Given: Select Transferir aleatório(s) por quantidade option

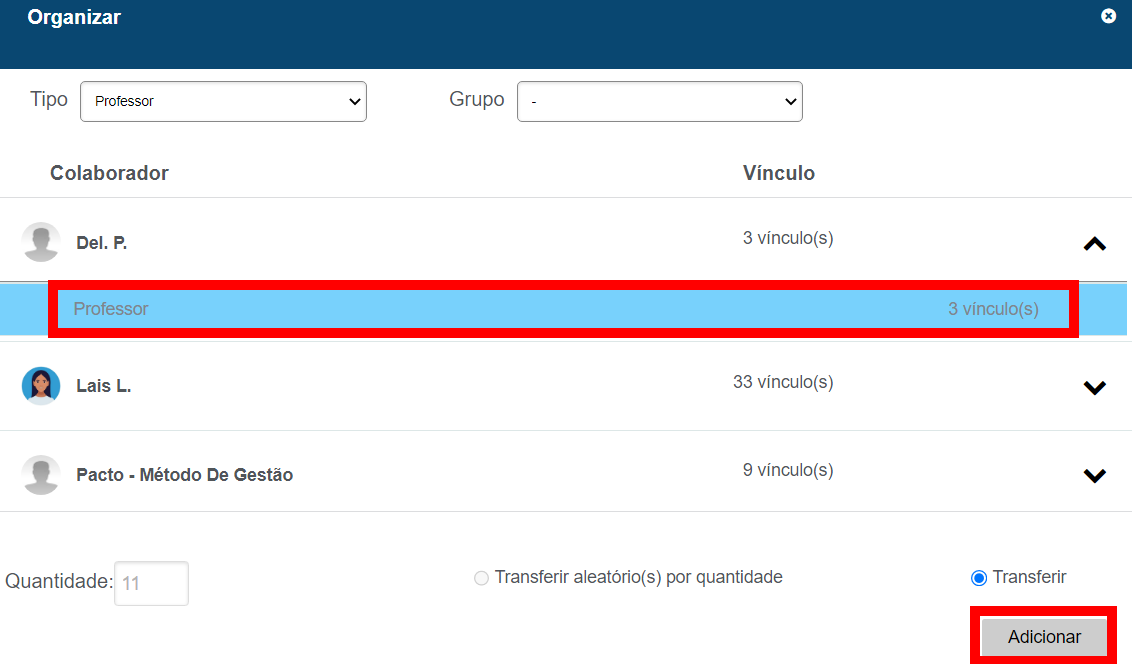Looking at the screenshot, I should [x=482, y=578].
